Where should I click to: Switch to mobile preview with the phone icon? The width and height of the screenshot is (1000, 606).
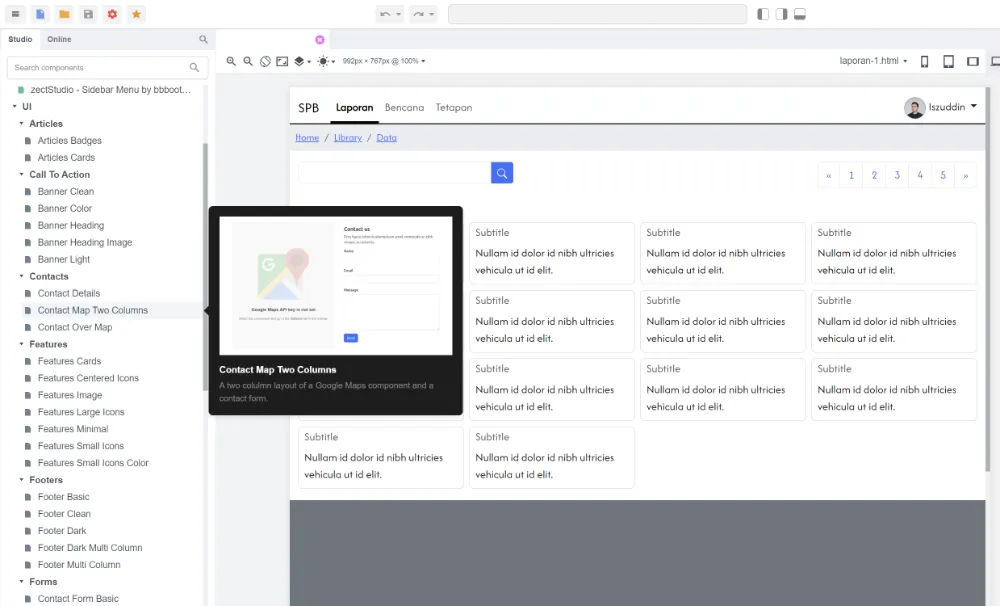pos(924,60)
